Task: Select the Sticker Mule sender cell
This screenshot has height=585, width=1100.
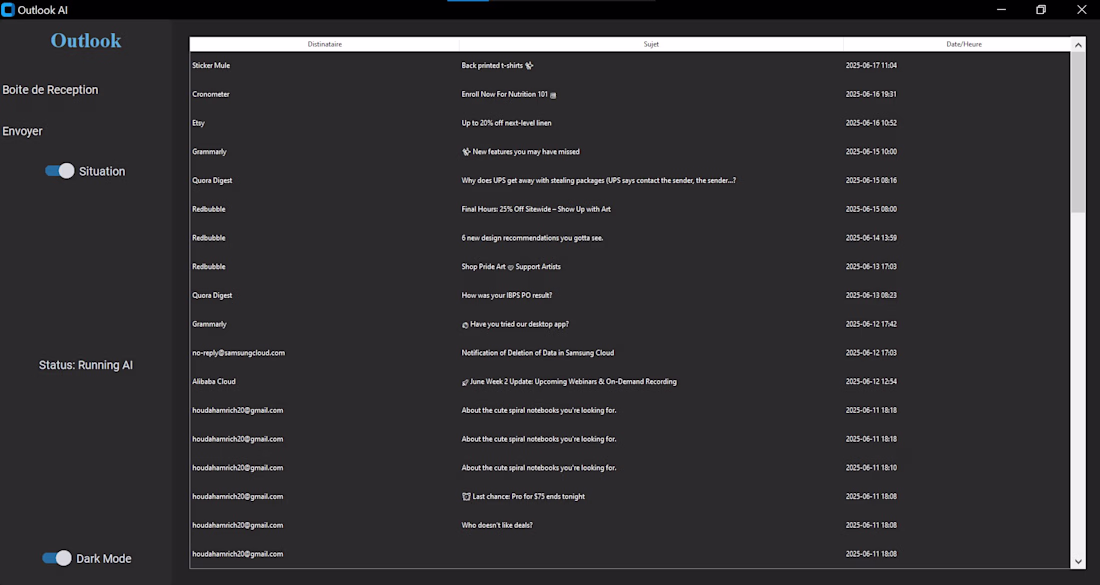Action: [211, 65]
